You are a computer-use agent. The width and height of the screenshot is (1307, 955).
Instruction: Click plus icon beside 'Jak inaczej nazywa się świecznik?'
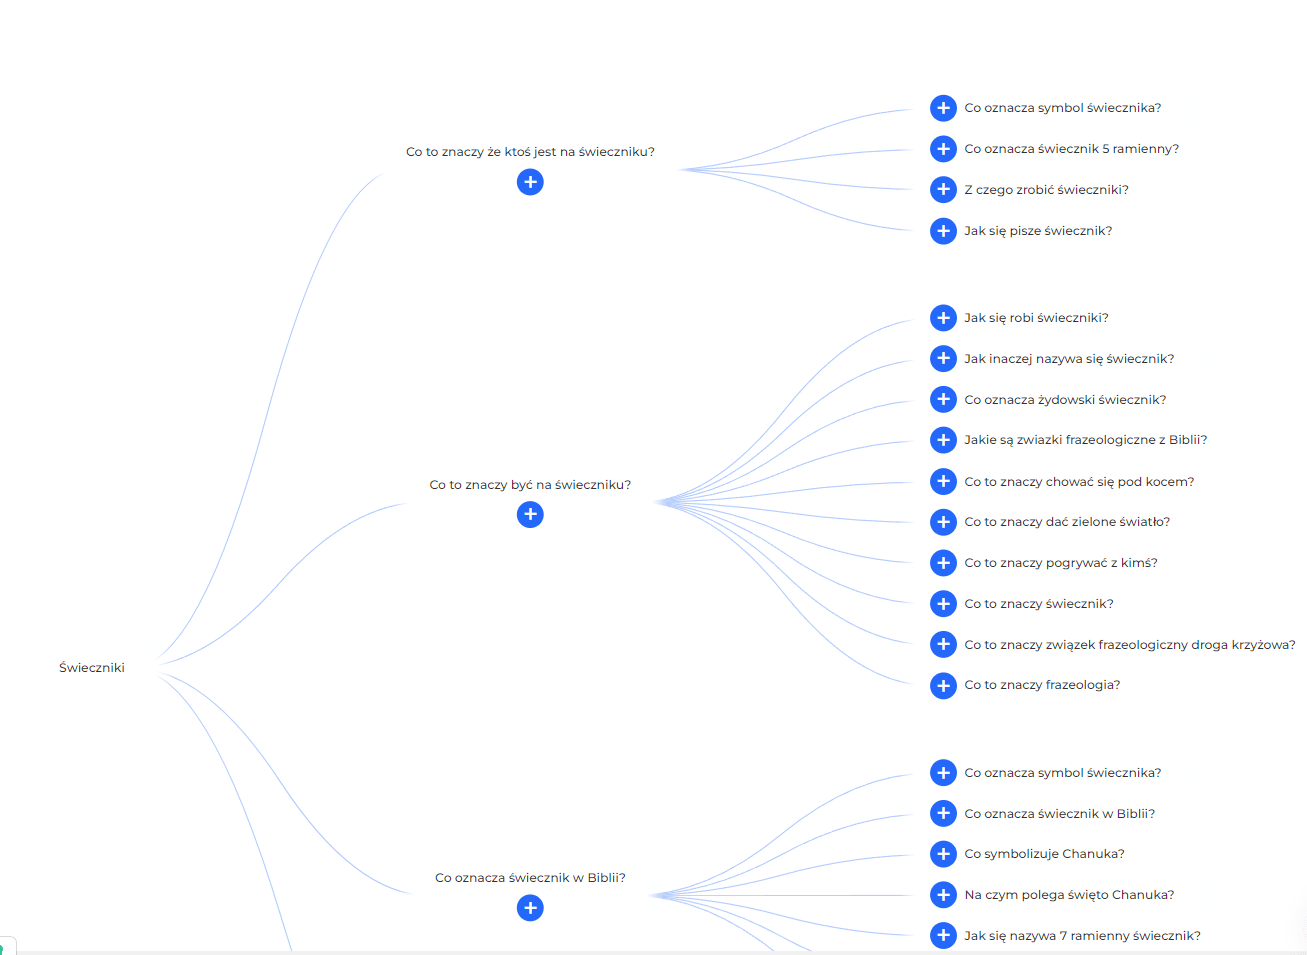click(943, 359)
